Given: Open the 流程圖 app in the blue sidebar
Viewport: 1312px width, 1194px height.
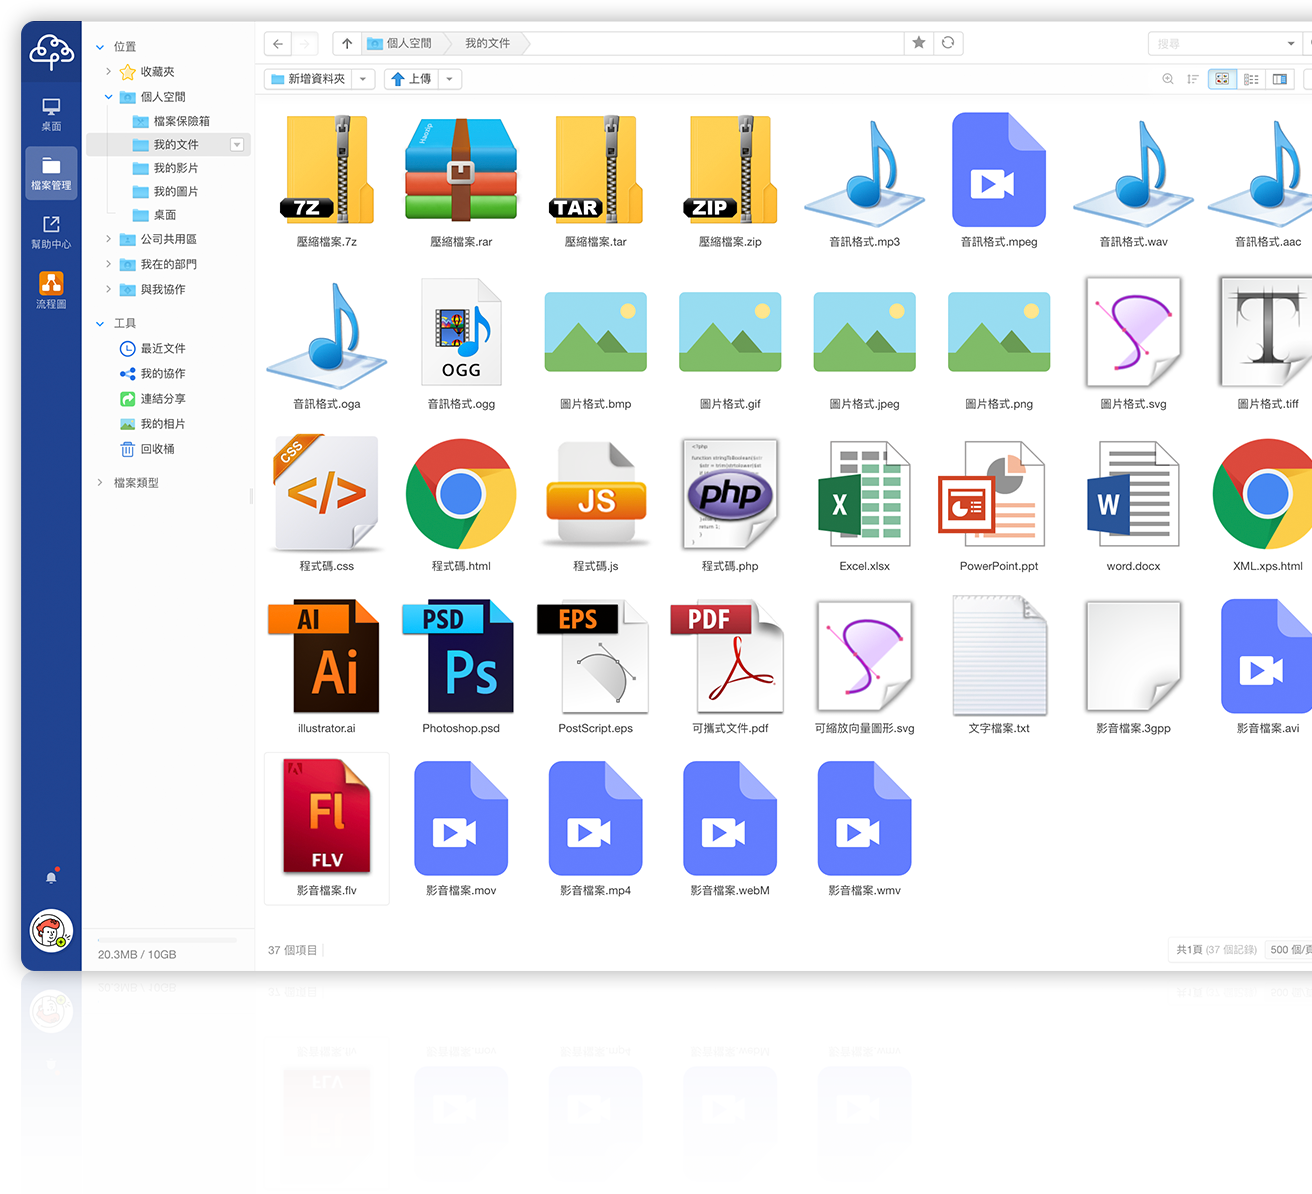Looking at the screenshot, I should click(51, 290).
